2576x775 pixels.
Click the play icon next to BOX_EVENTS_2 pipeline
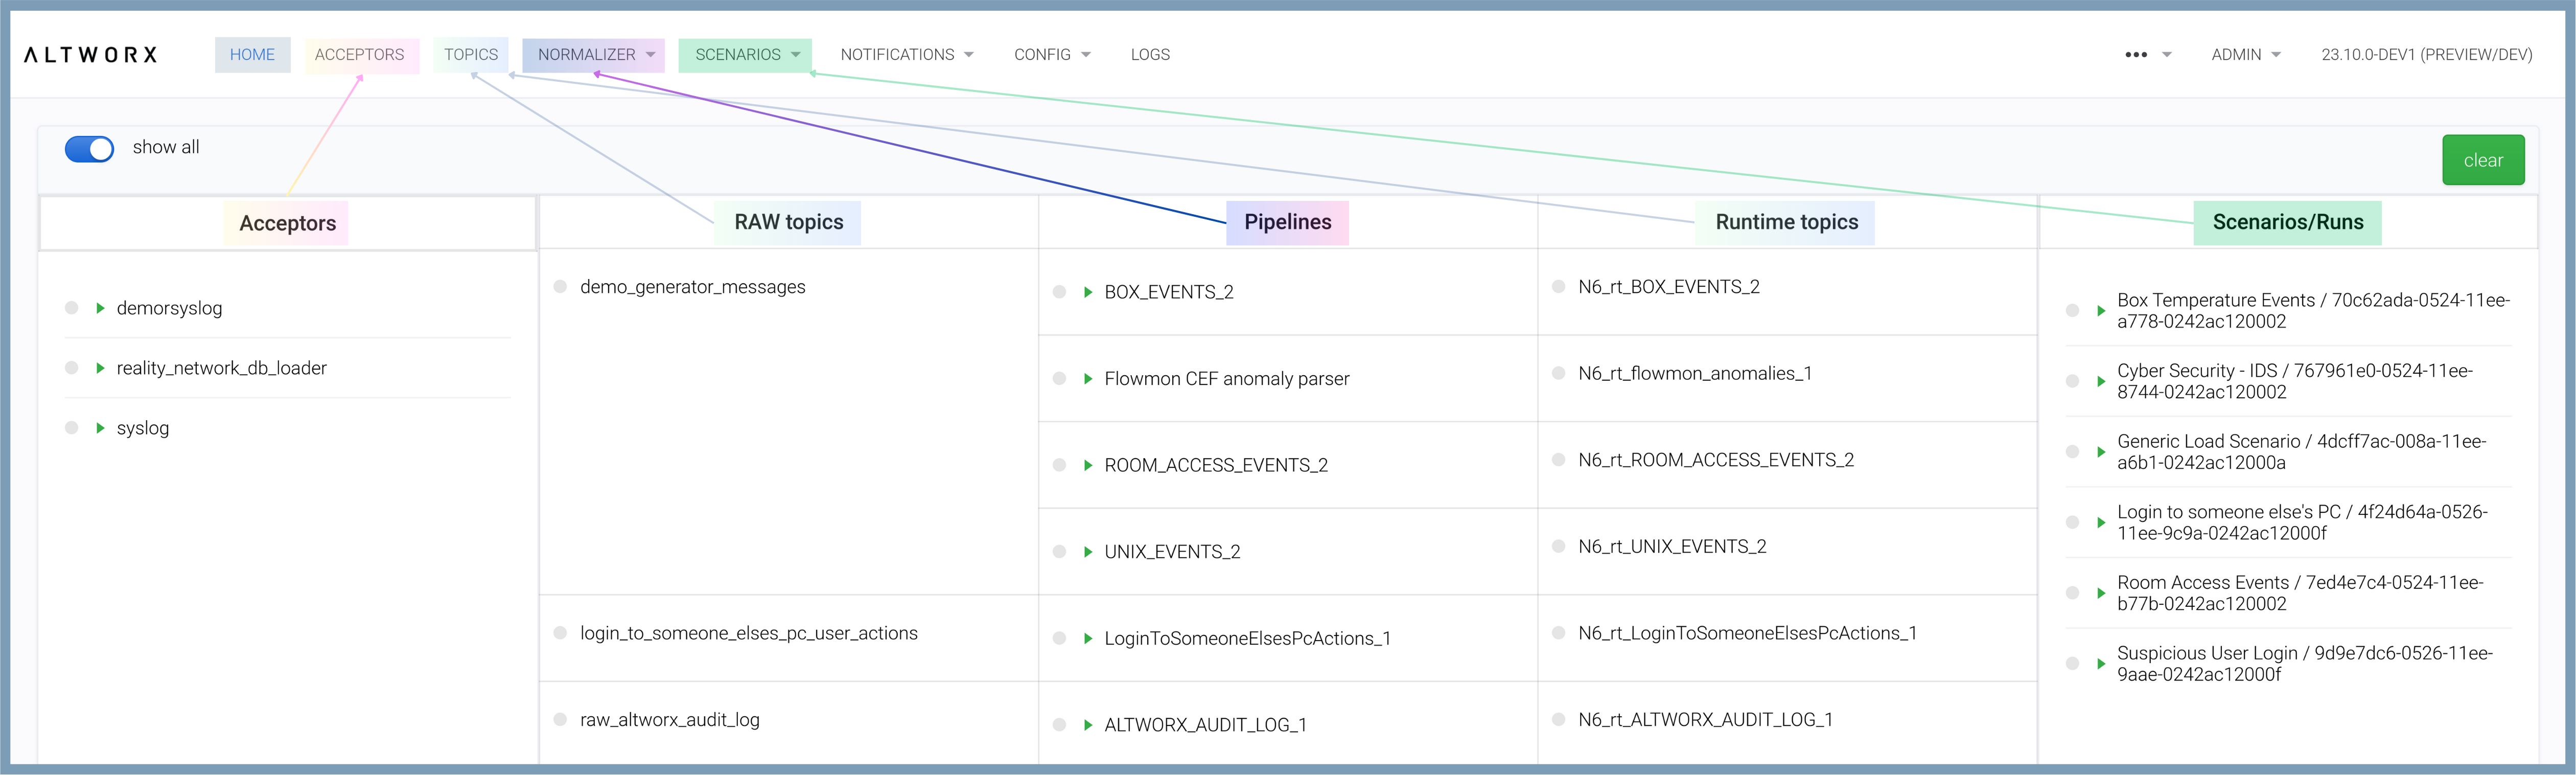pos(1088,292)
